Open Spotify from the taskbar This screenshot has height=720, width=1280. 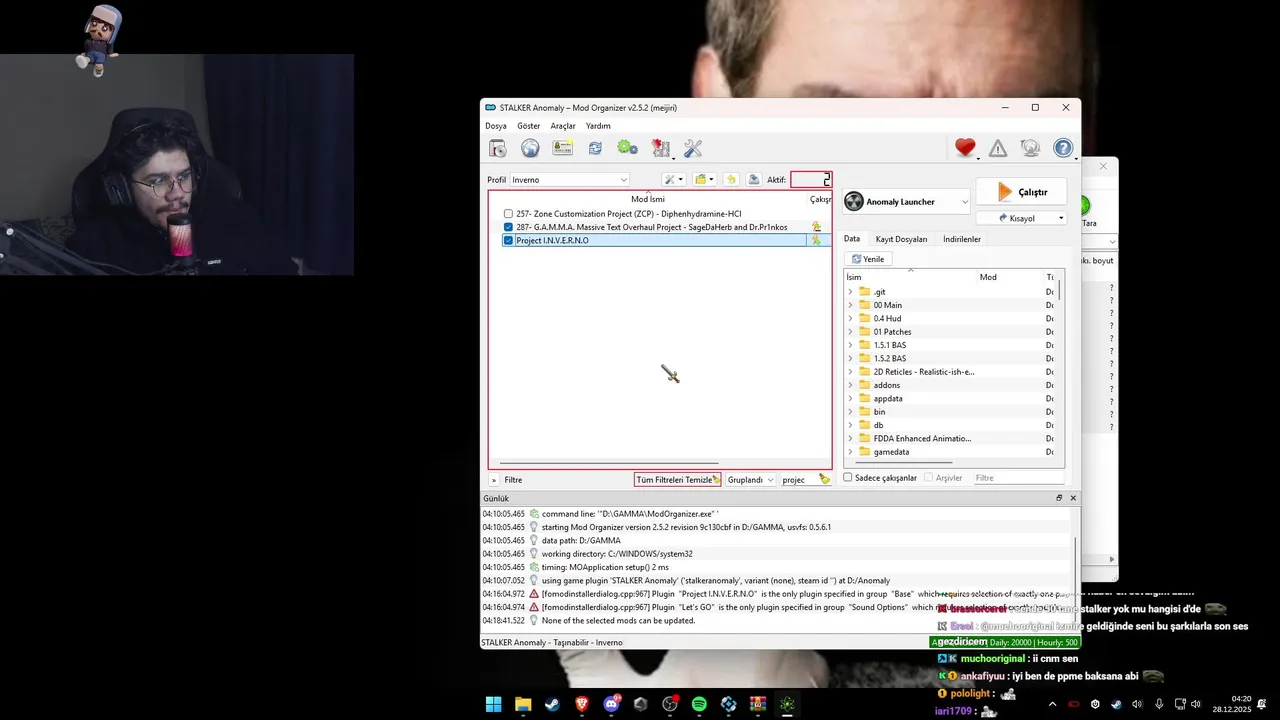point(699,704)
